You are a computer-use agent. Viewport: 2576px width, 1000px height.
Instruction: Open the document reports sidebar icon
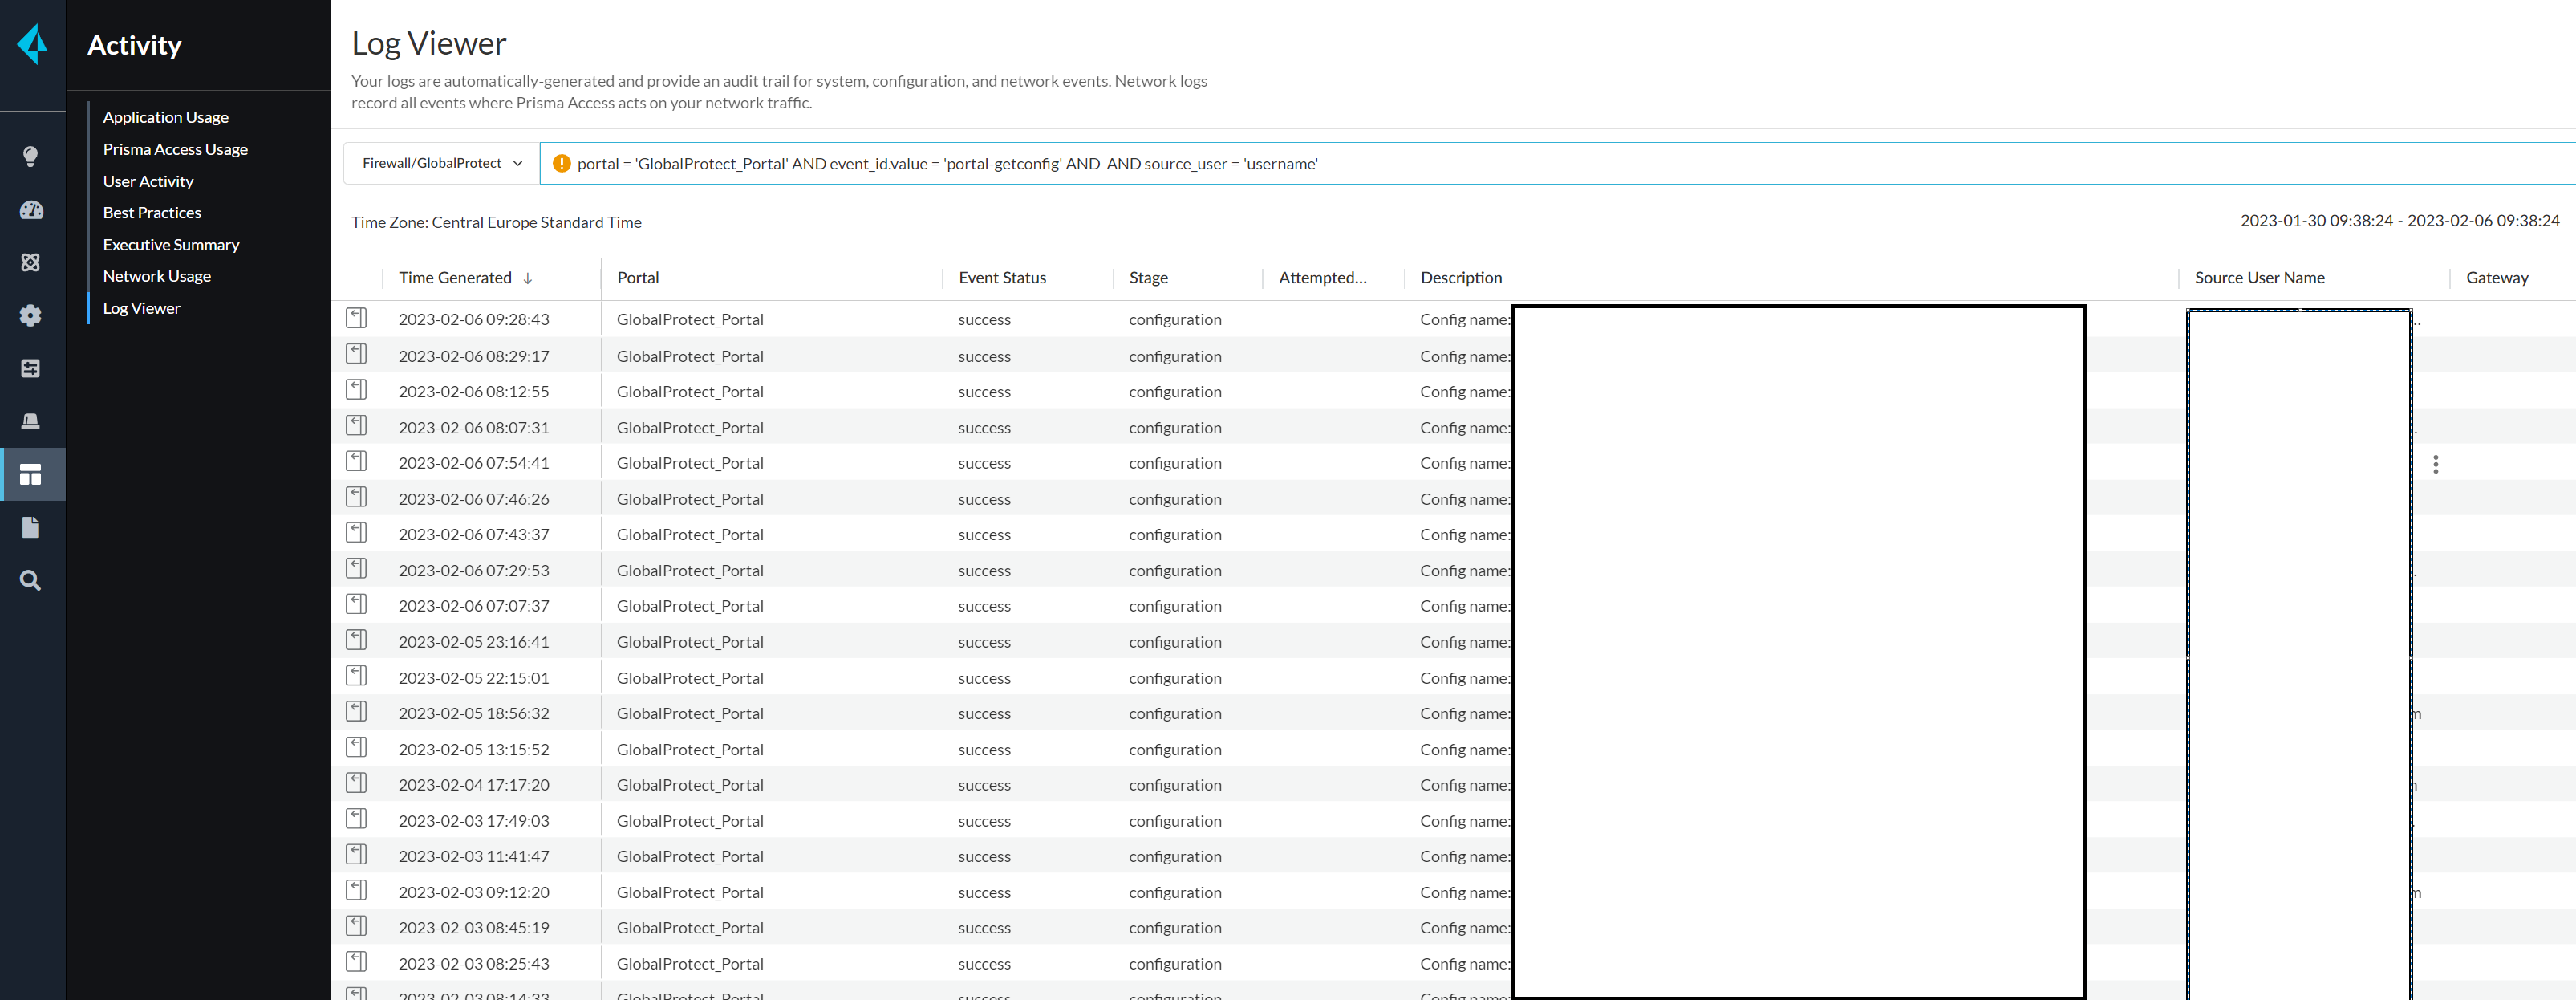(x=31, y=527)
